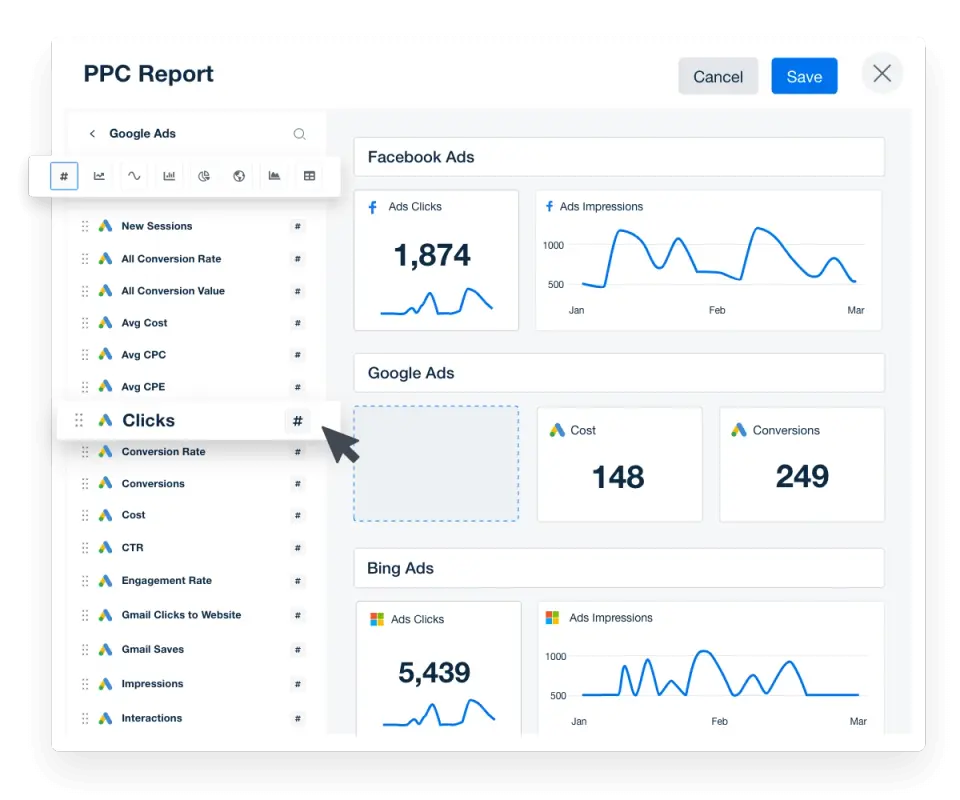Save the PPC Report

(804, 77)
